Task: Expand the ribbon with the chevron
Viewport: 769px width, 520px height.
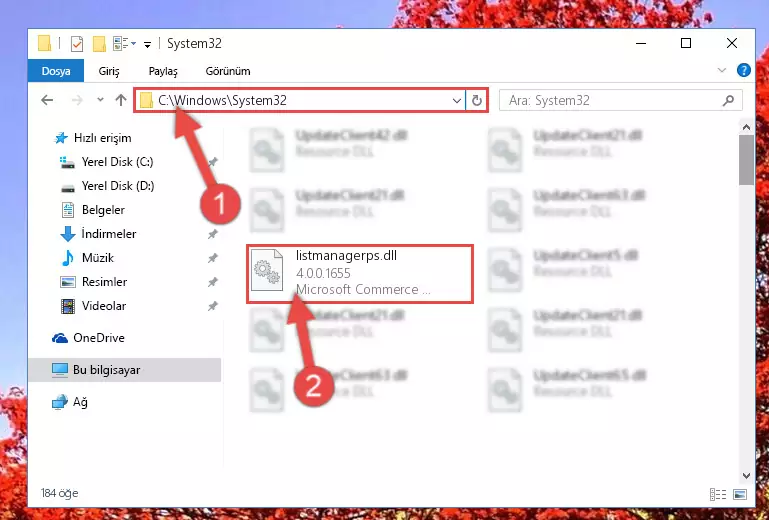Action: tap(722, 71)
